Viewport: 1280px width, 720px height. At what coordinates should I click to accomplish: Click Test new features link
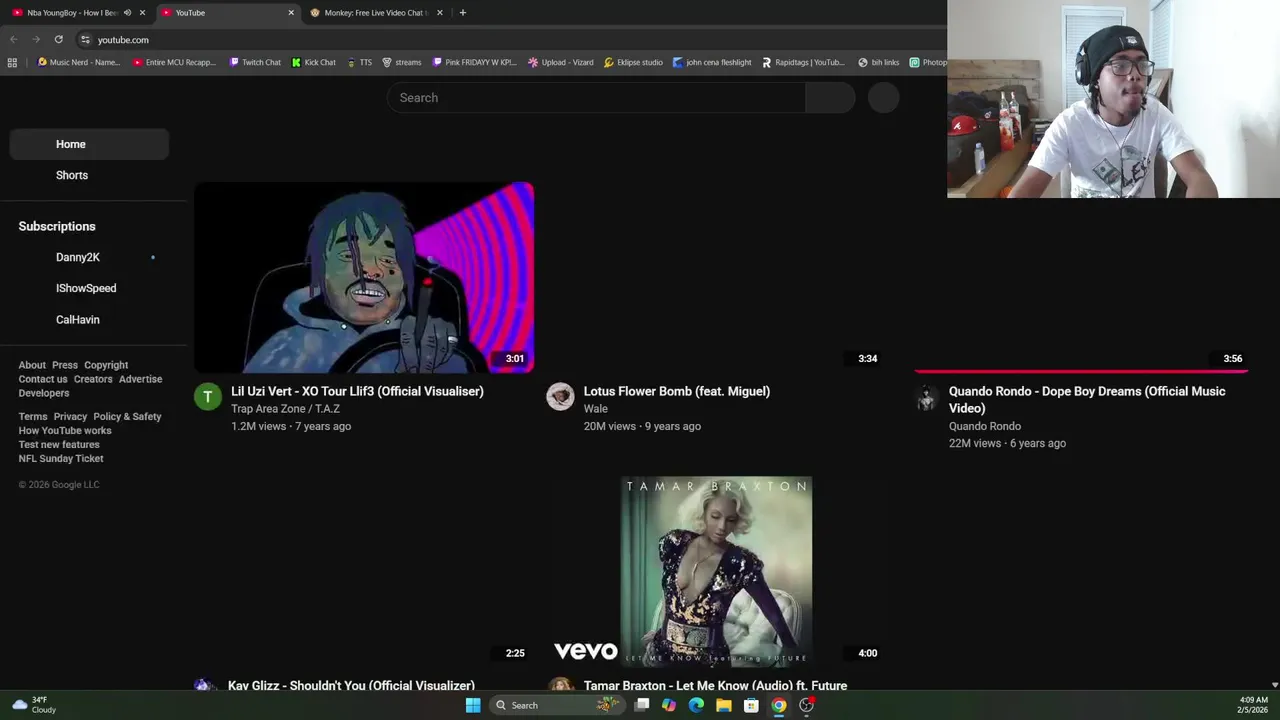coord(59,444)
